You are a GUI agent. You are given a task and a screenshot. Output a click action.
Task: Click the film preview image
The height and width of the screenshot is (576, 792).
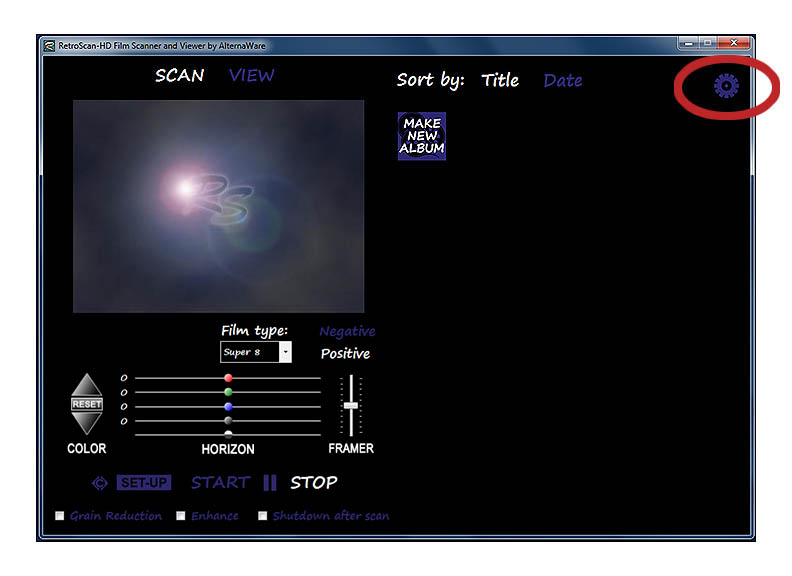(218, 206)
